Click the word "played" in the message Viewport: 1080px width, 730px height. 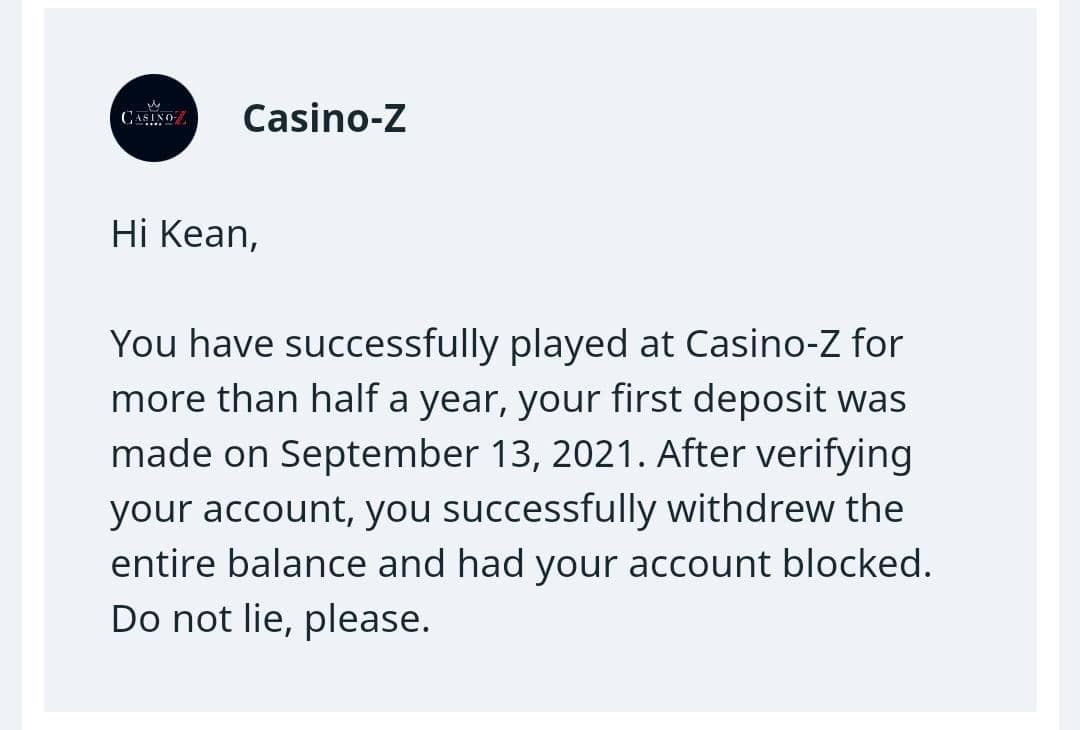coord(567,344)
